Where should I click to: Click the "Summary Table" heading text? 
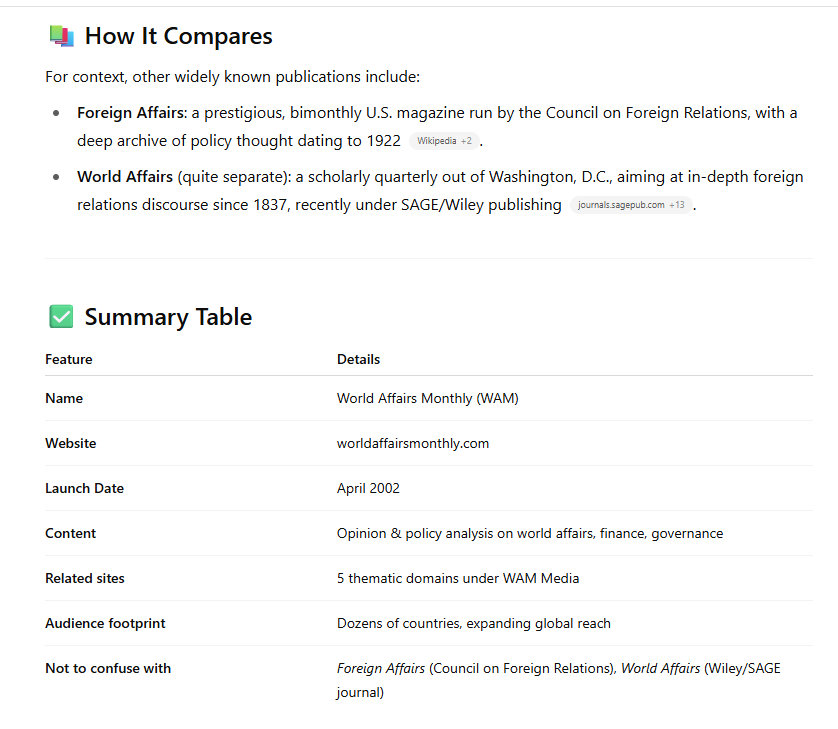168,317
